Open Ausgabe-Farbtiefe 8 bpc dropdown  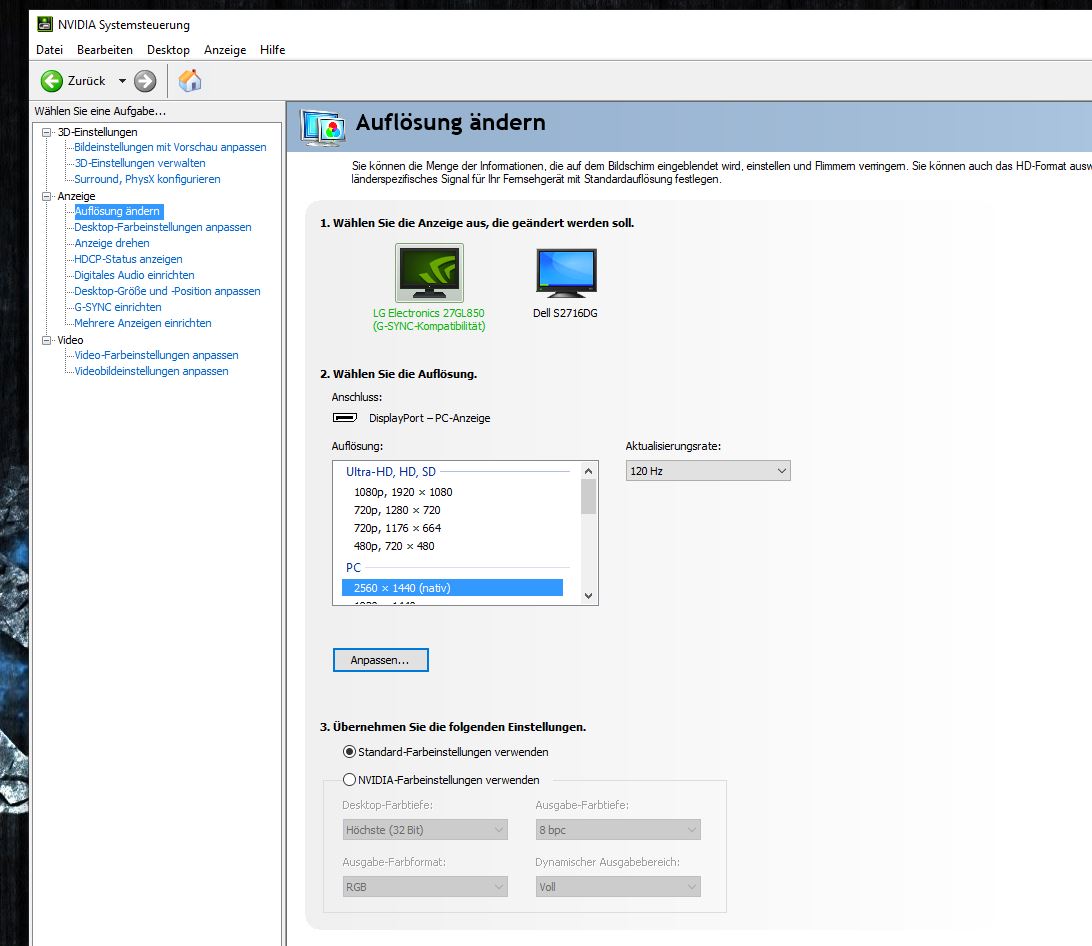point(618,830)
